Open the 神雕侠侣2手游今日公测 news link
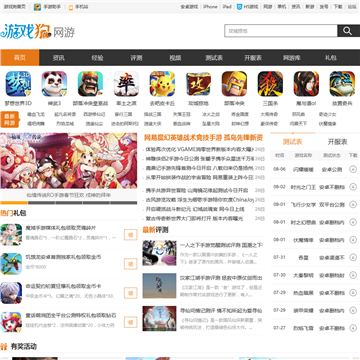Viewport: 360px width, 360px height. (x=199, y=158)
